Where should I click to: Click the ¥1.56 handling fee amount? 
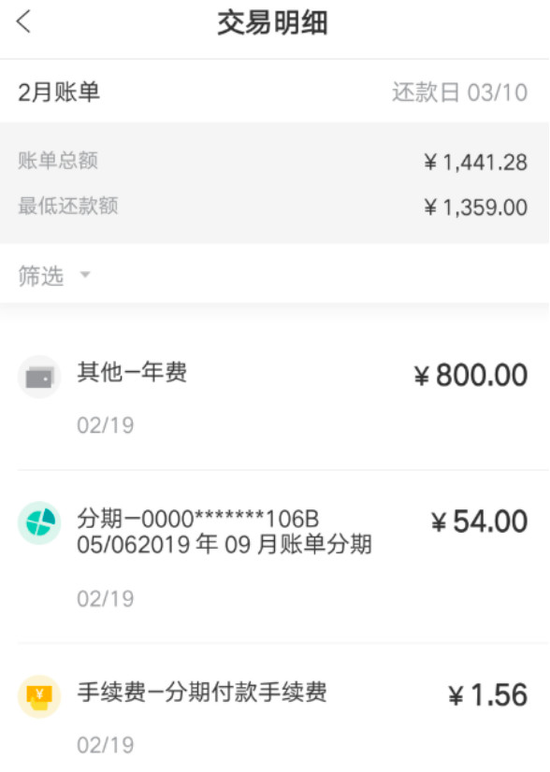[x=488, y=695]
